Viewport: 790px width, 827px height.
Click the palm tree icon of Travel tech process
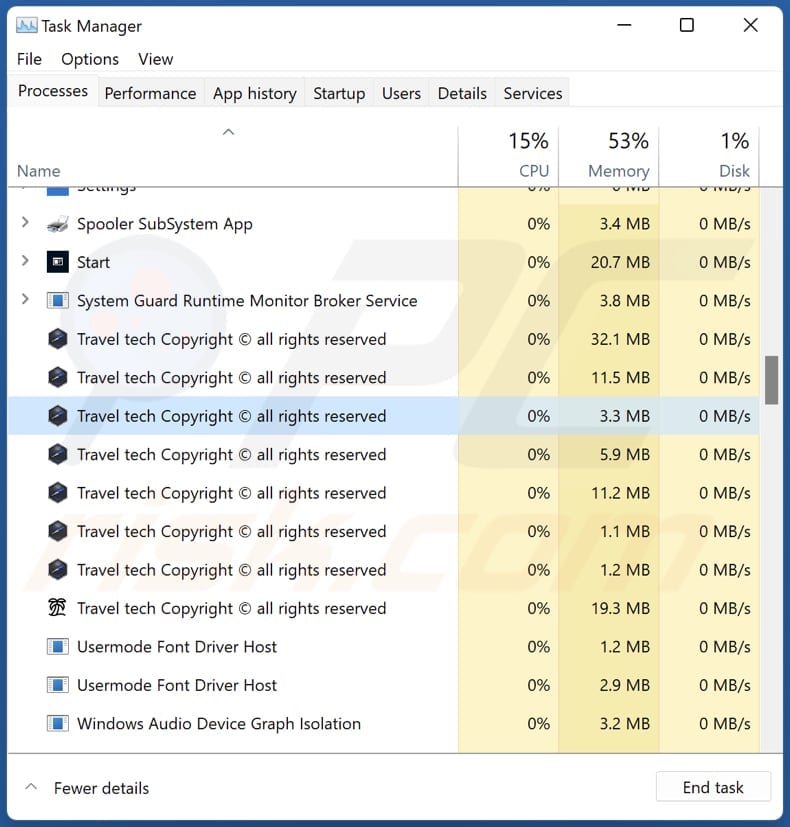coord(57,608)
